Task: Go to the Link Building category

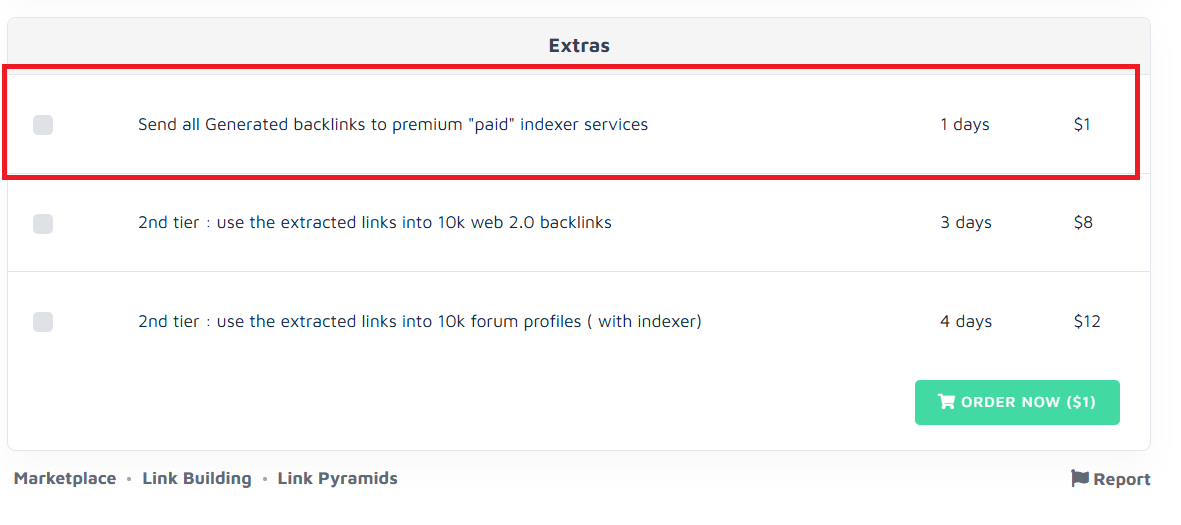Action: tap(197, 478)
